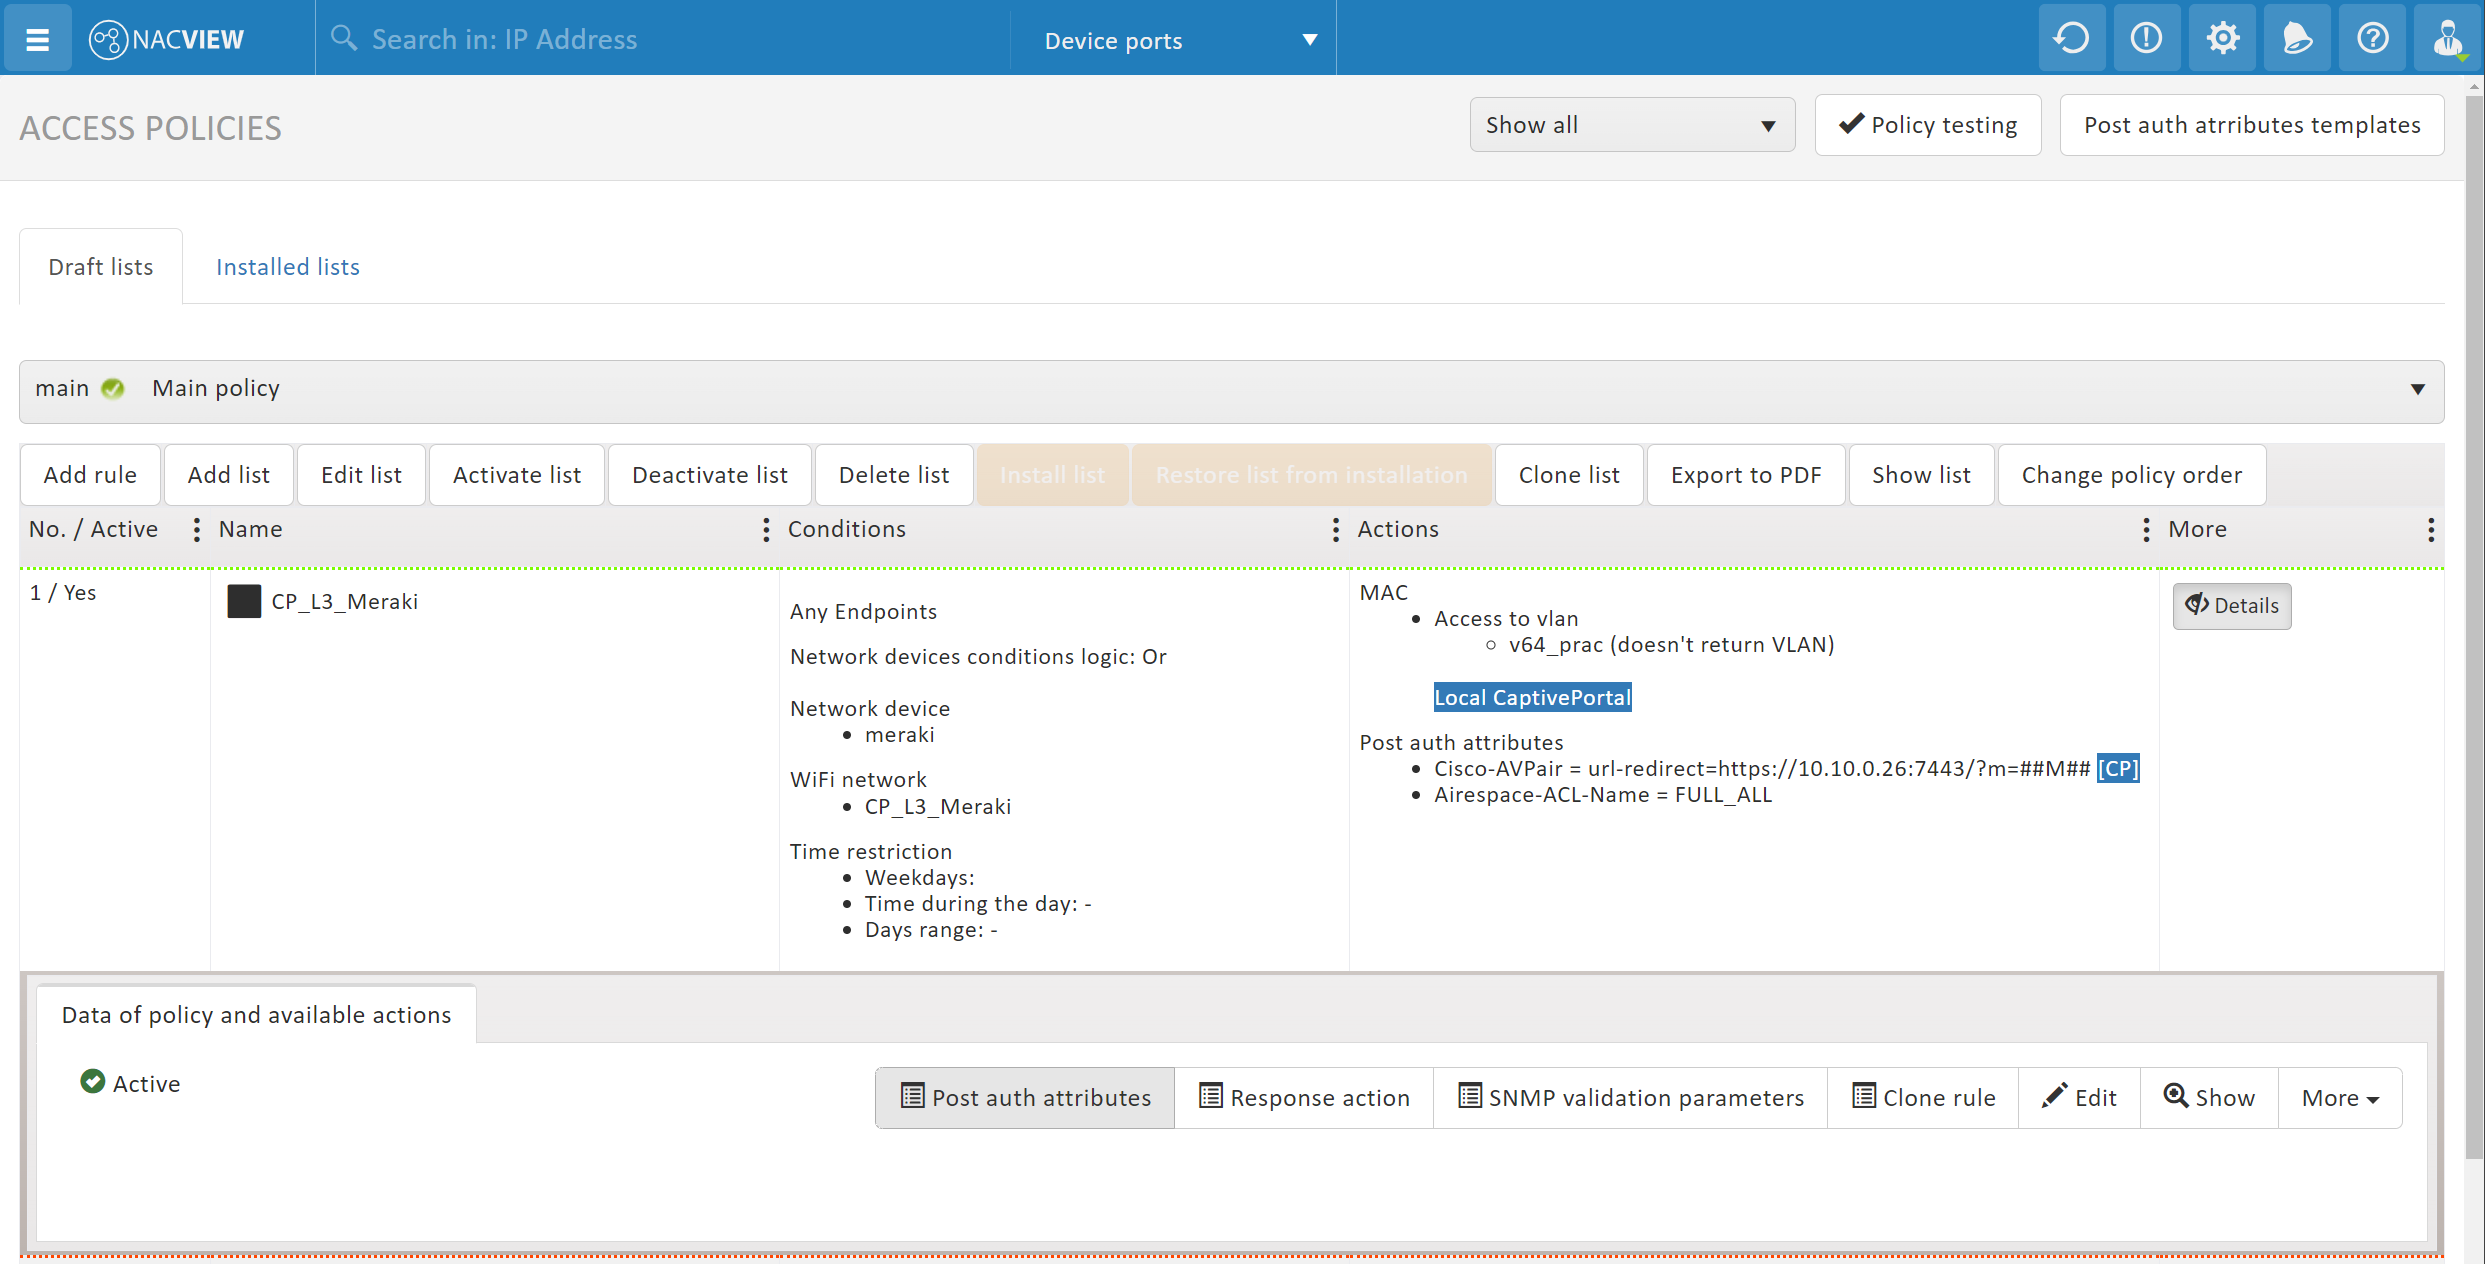Select Data of policy and available actions tab
This screenshot has width=2485, height=1264.
tap(257, 1015)
